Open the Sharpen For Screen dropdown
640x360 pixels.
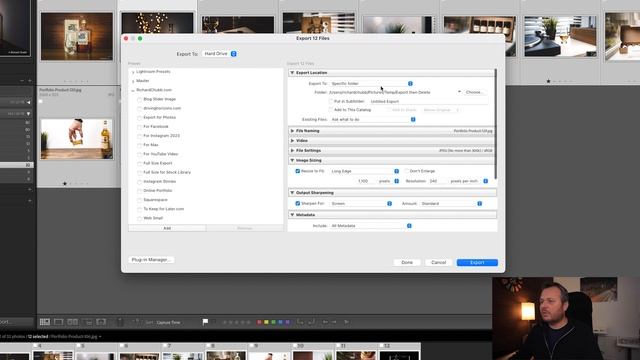pos(361,203)
